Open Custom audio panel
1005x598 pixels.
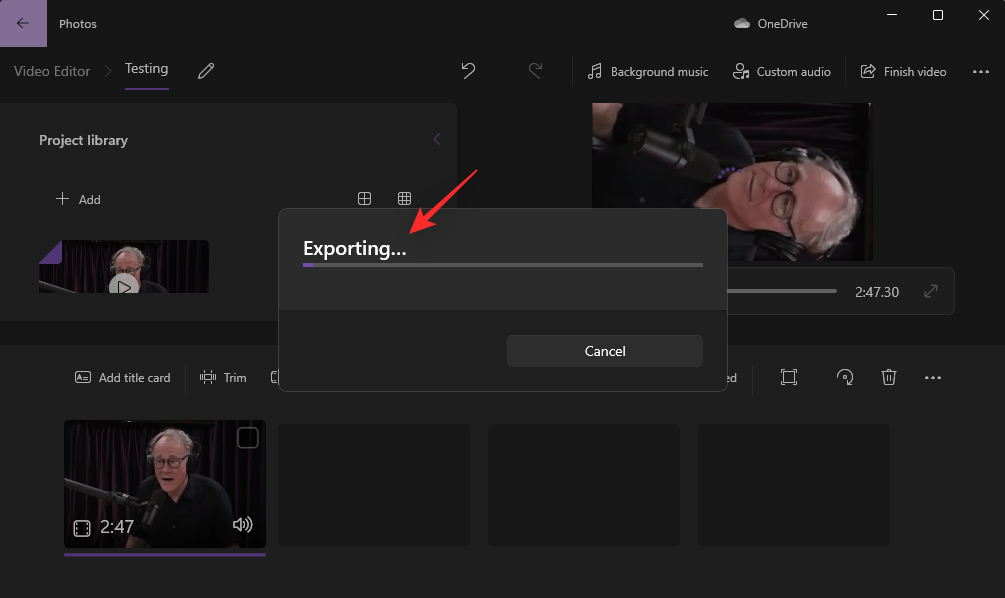[x=781, y=71]
